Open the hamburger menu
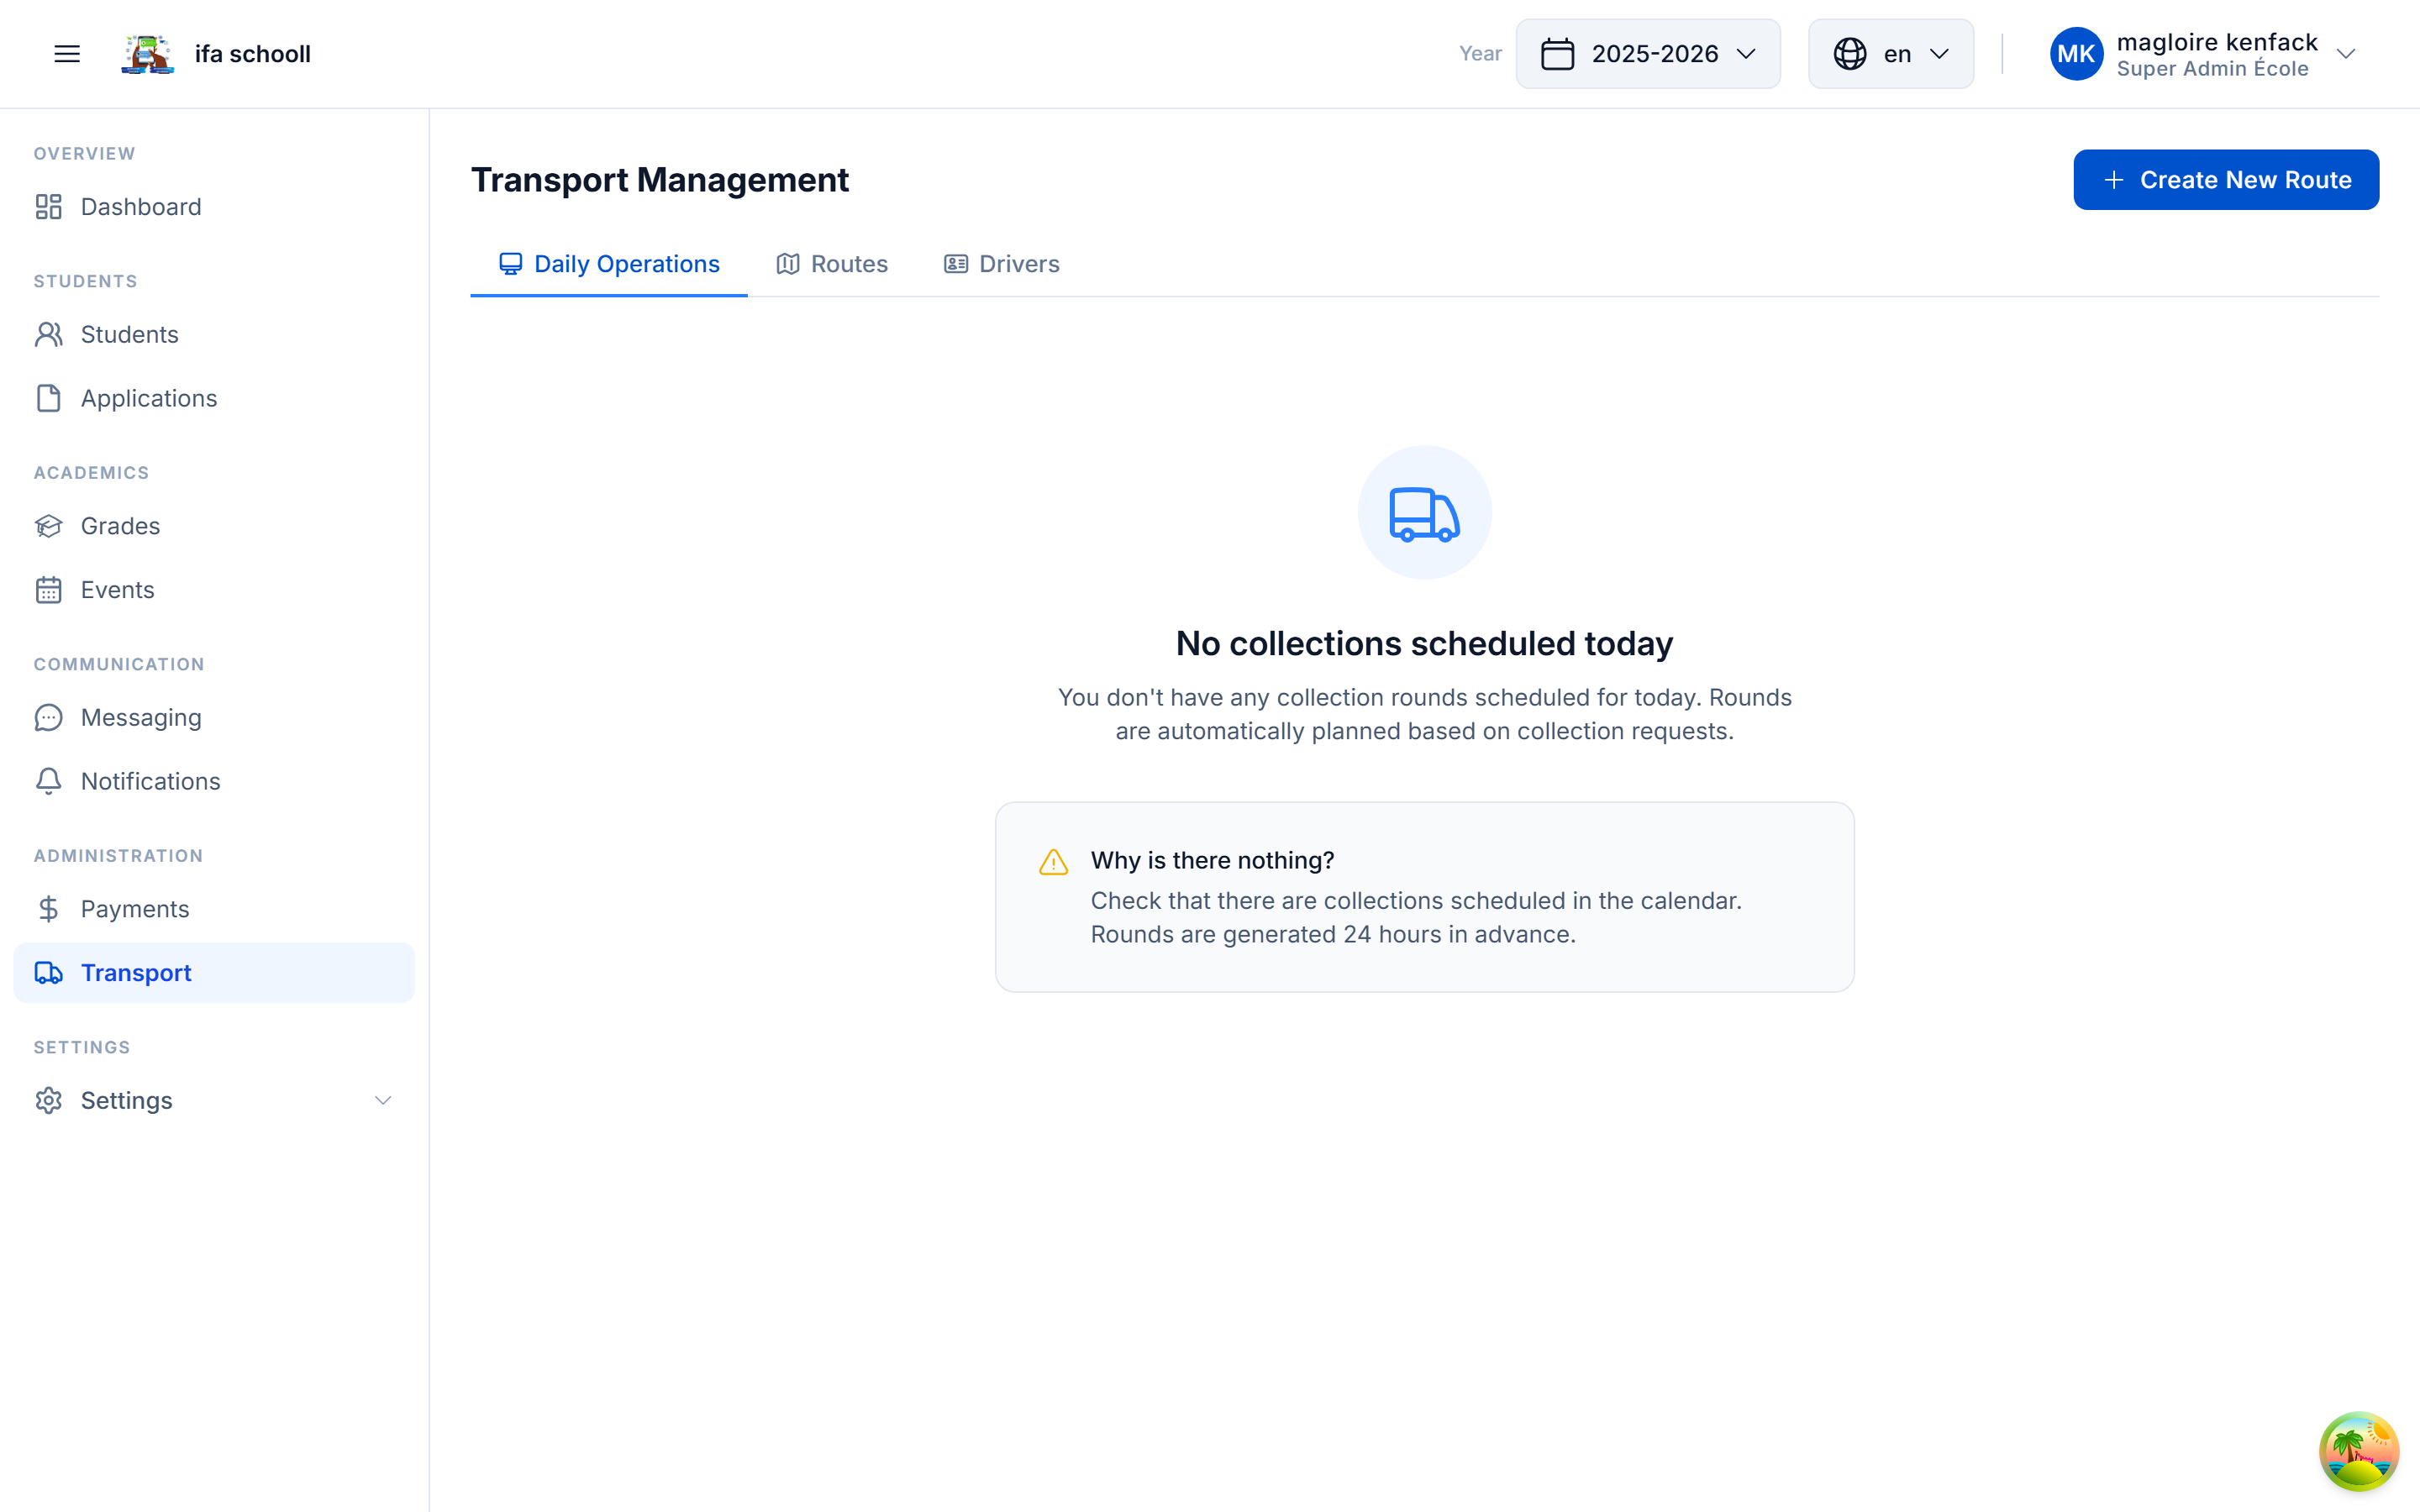 (x=66, y=53)
